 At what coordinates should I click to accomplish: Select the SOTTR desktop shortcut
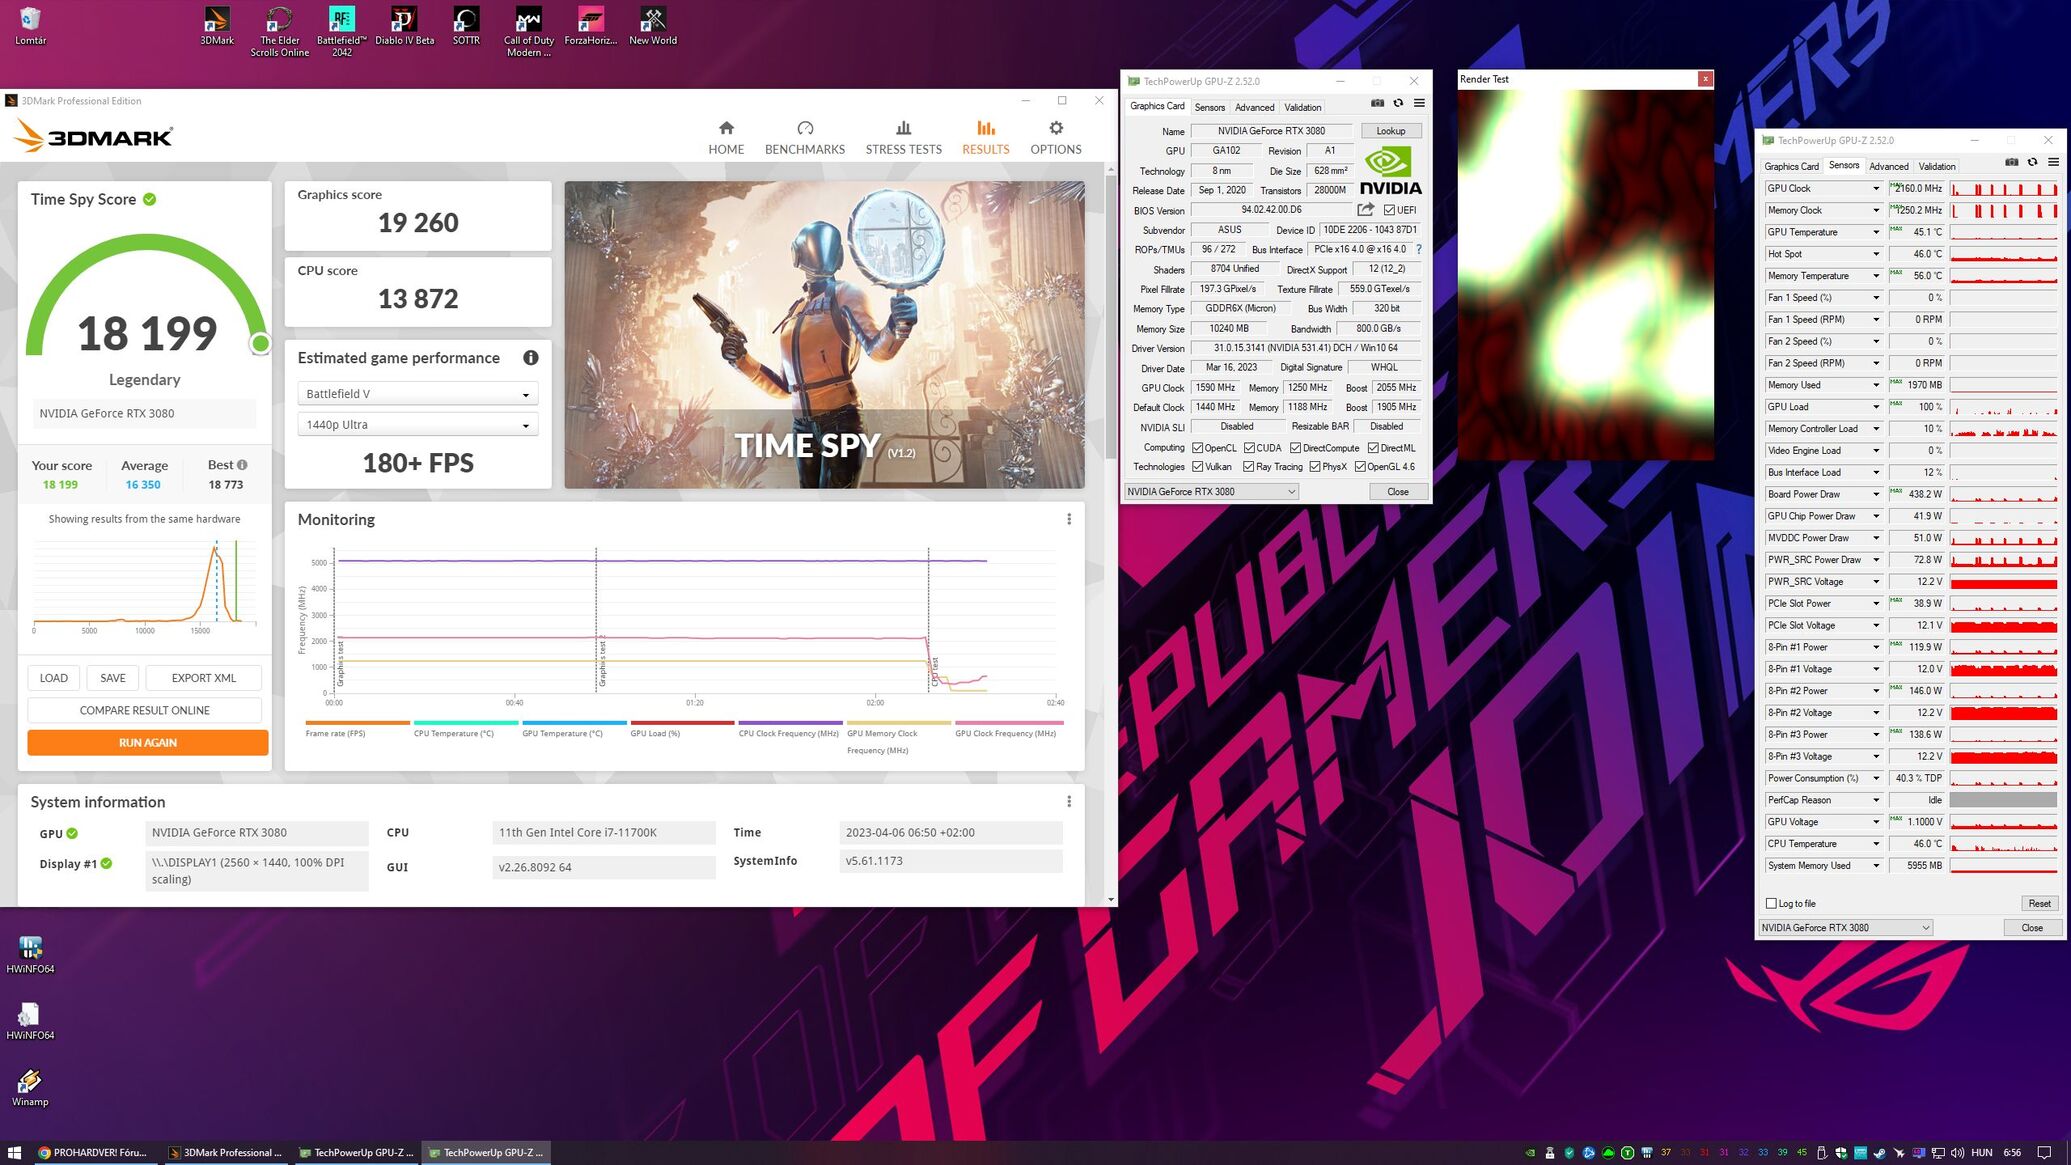click(x=466, y=27)
